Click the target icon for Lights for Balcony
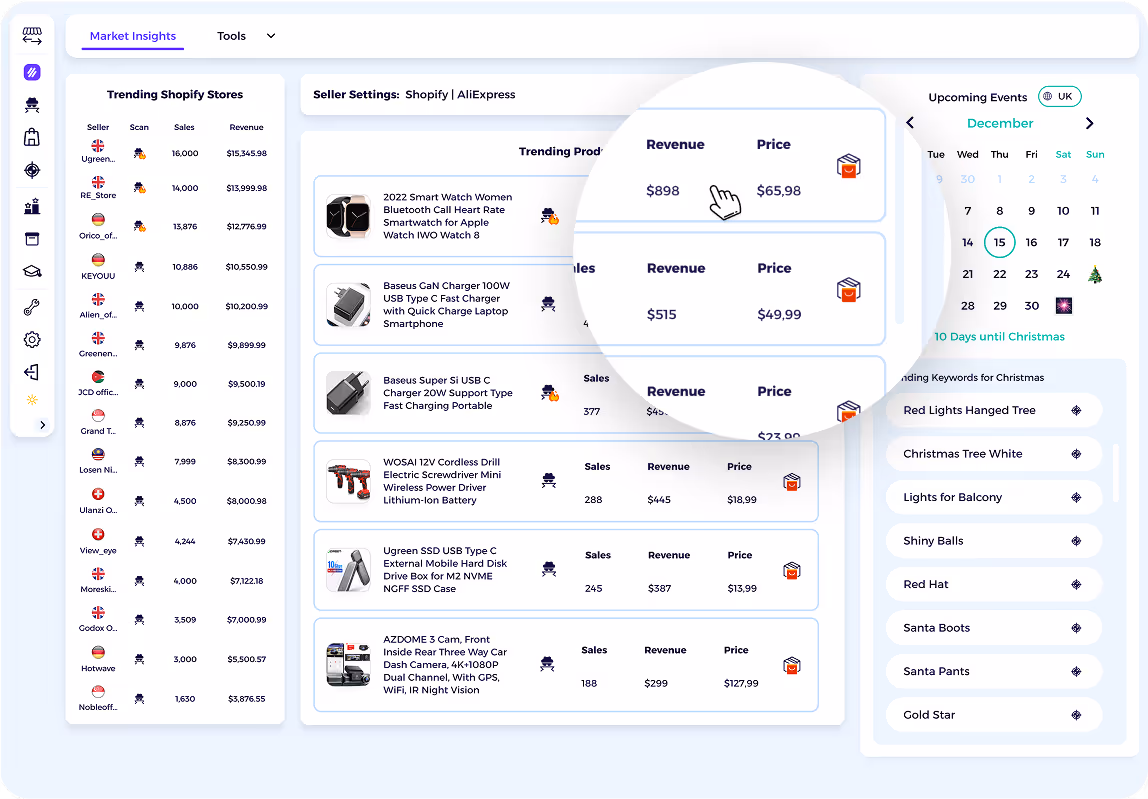Viewport: 1148px width, 799px height. pyautogui.click(x=1076, y=497)
